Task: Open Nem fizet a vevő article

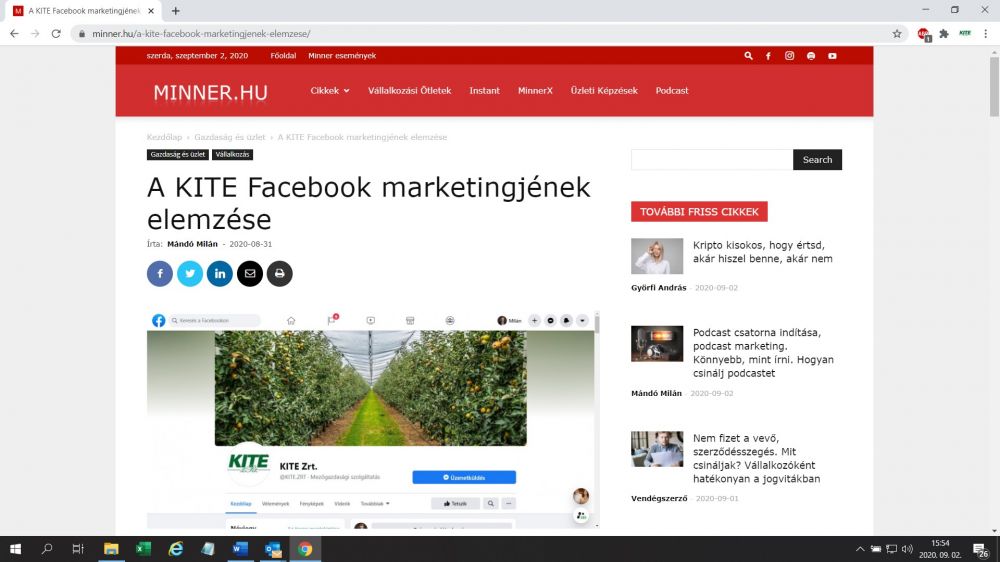Action: [756, 459]
